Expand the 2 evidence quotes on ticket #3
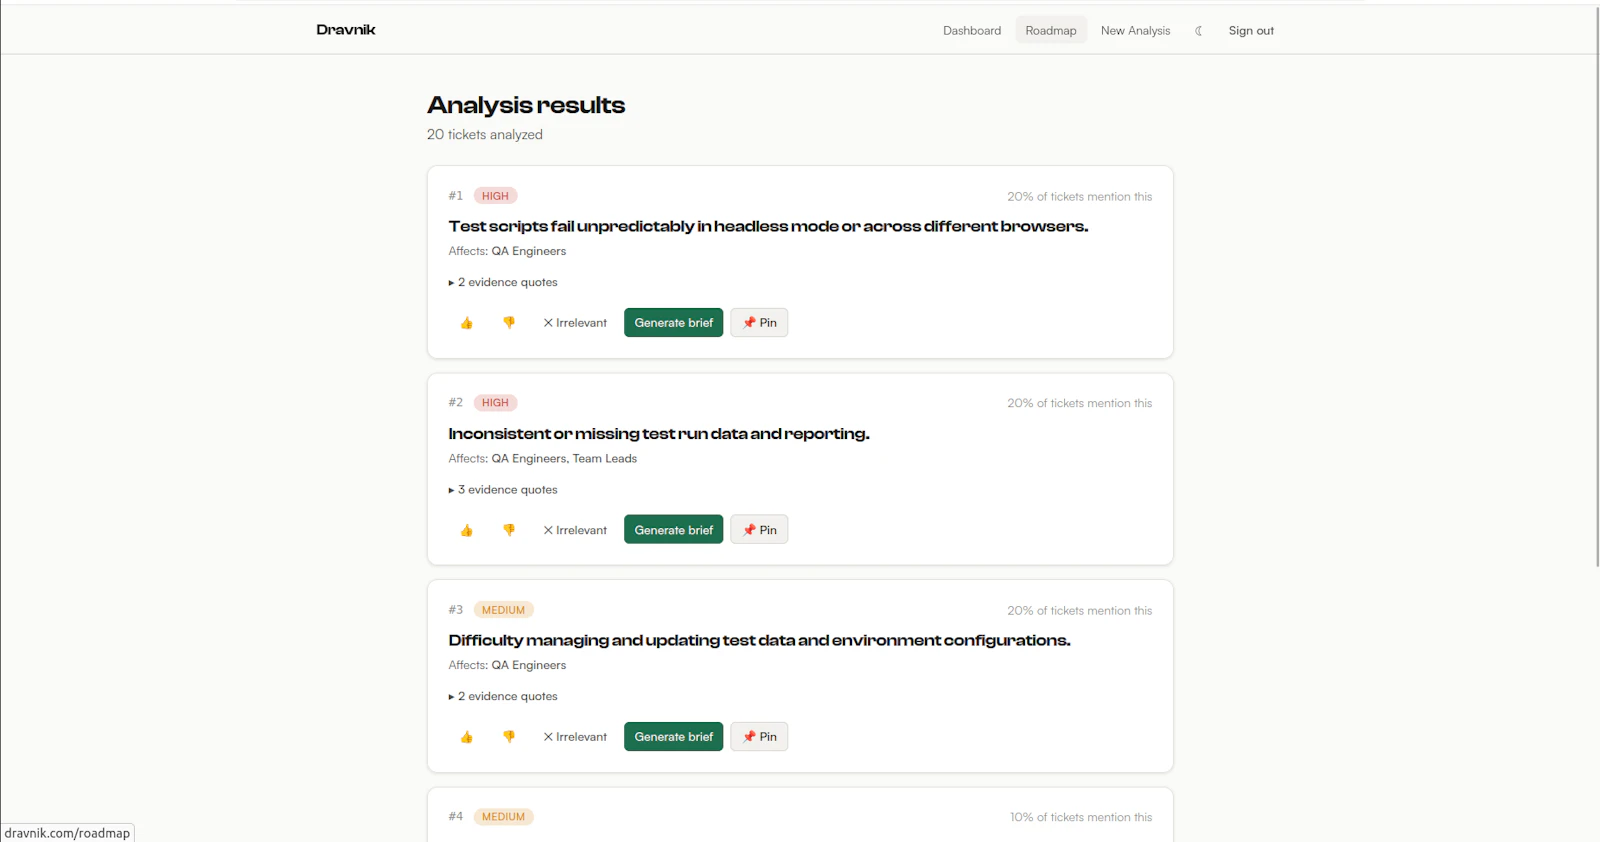Screen dimensions: 1600x842 tap(503, 696)
